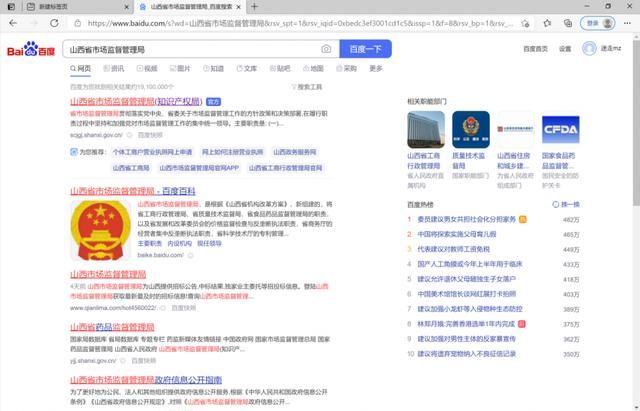Image resolution: width=640 pixels, height=411 pixels.
Task: Click 换一换 refresh icon in 百度热榜
Action: [555, 204]
